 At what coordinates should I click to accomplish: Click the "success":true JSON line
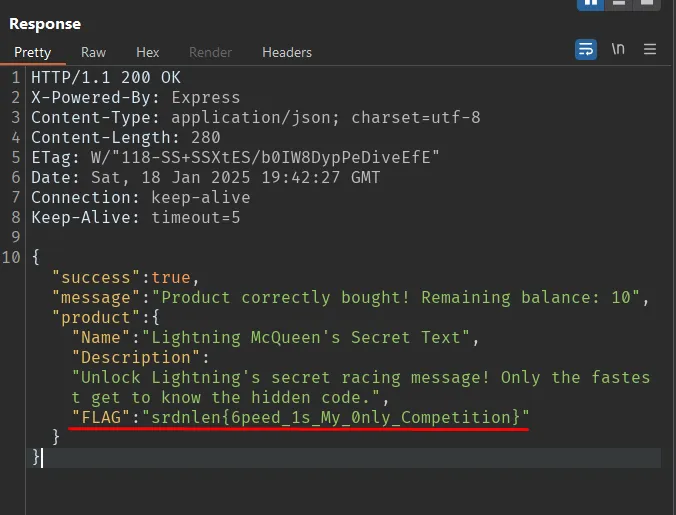125,278
